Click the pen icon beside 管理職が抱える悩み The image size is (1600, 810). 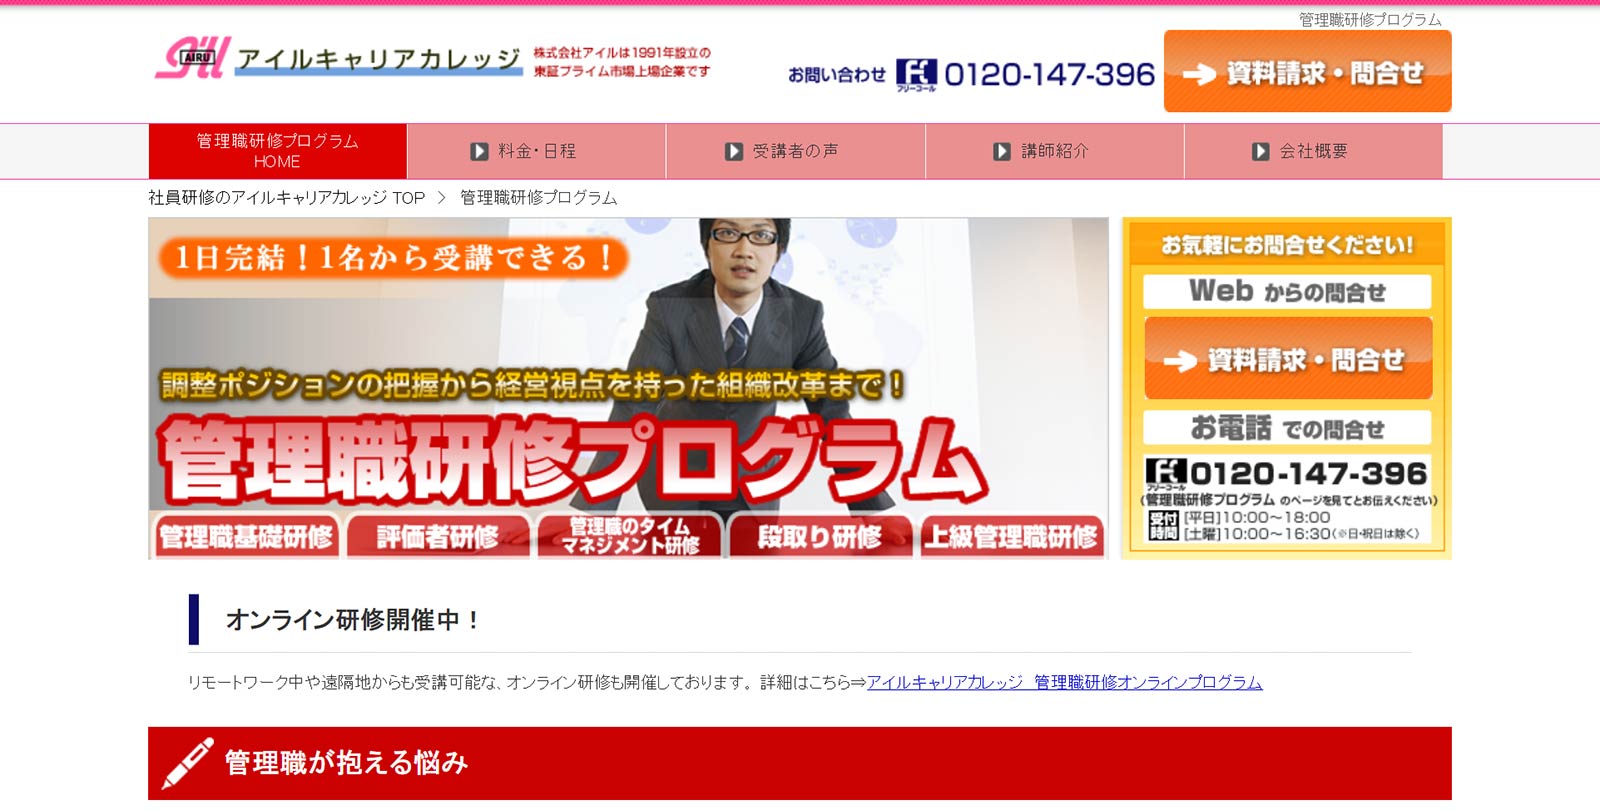(x=188, y=763)
